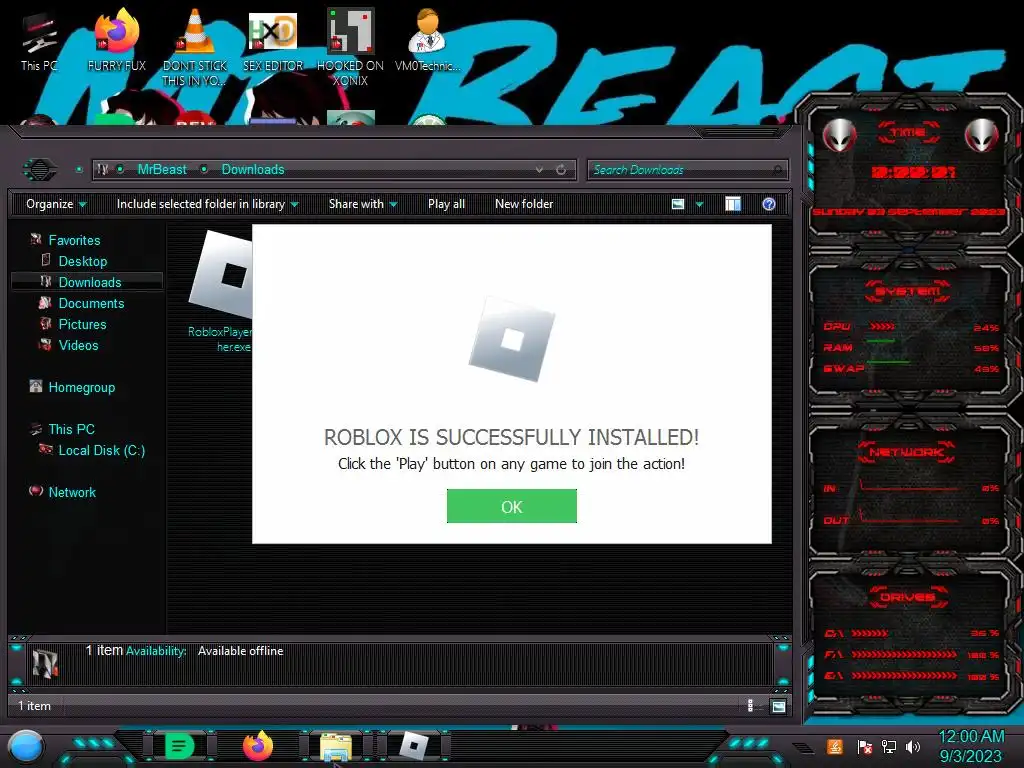The image size is (1024, 768).
Task: Click the NETWORK gadget header
Action: 906,452
